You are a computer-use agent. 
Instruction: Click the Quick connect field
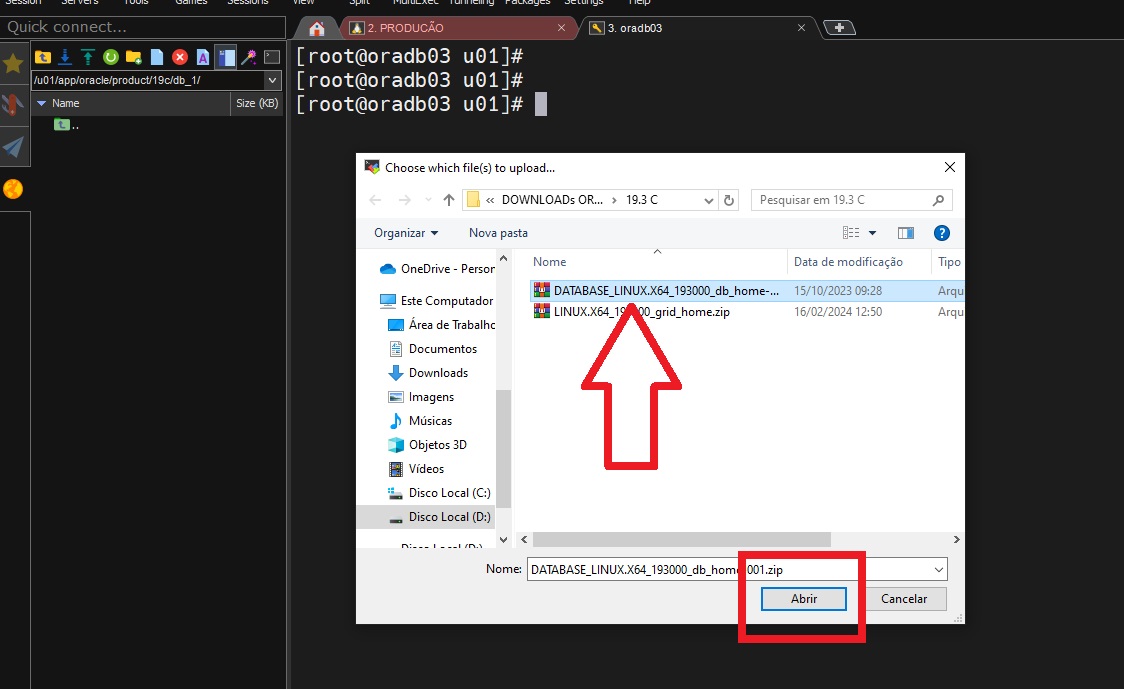tap(143, 27)
